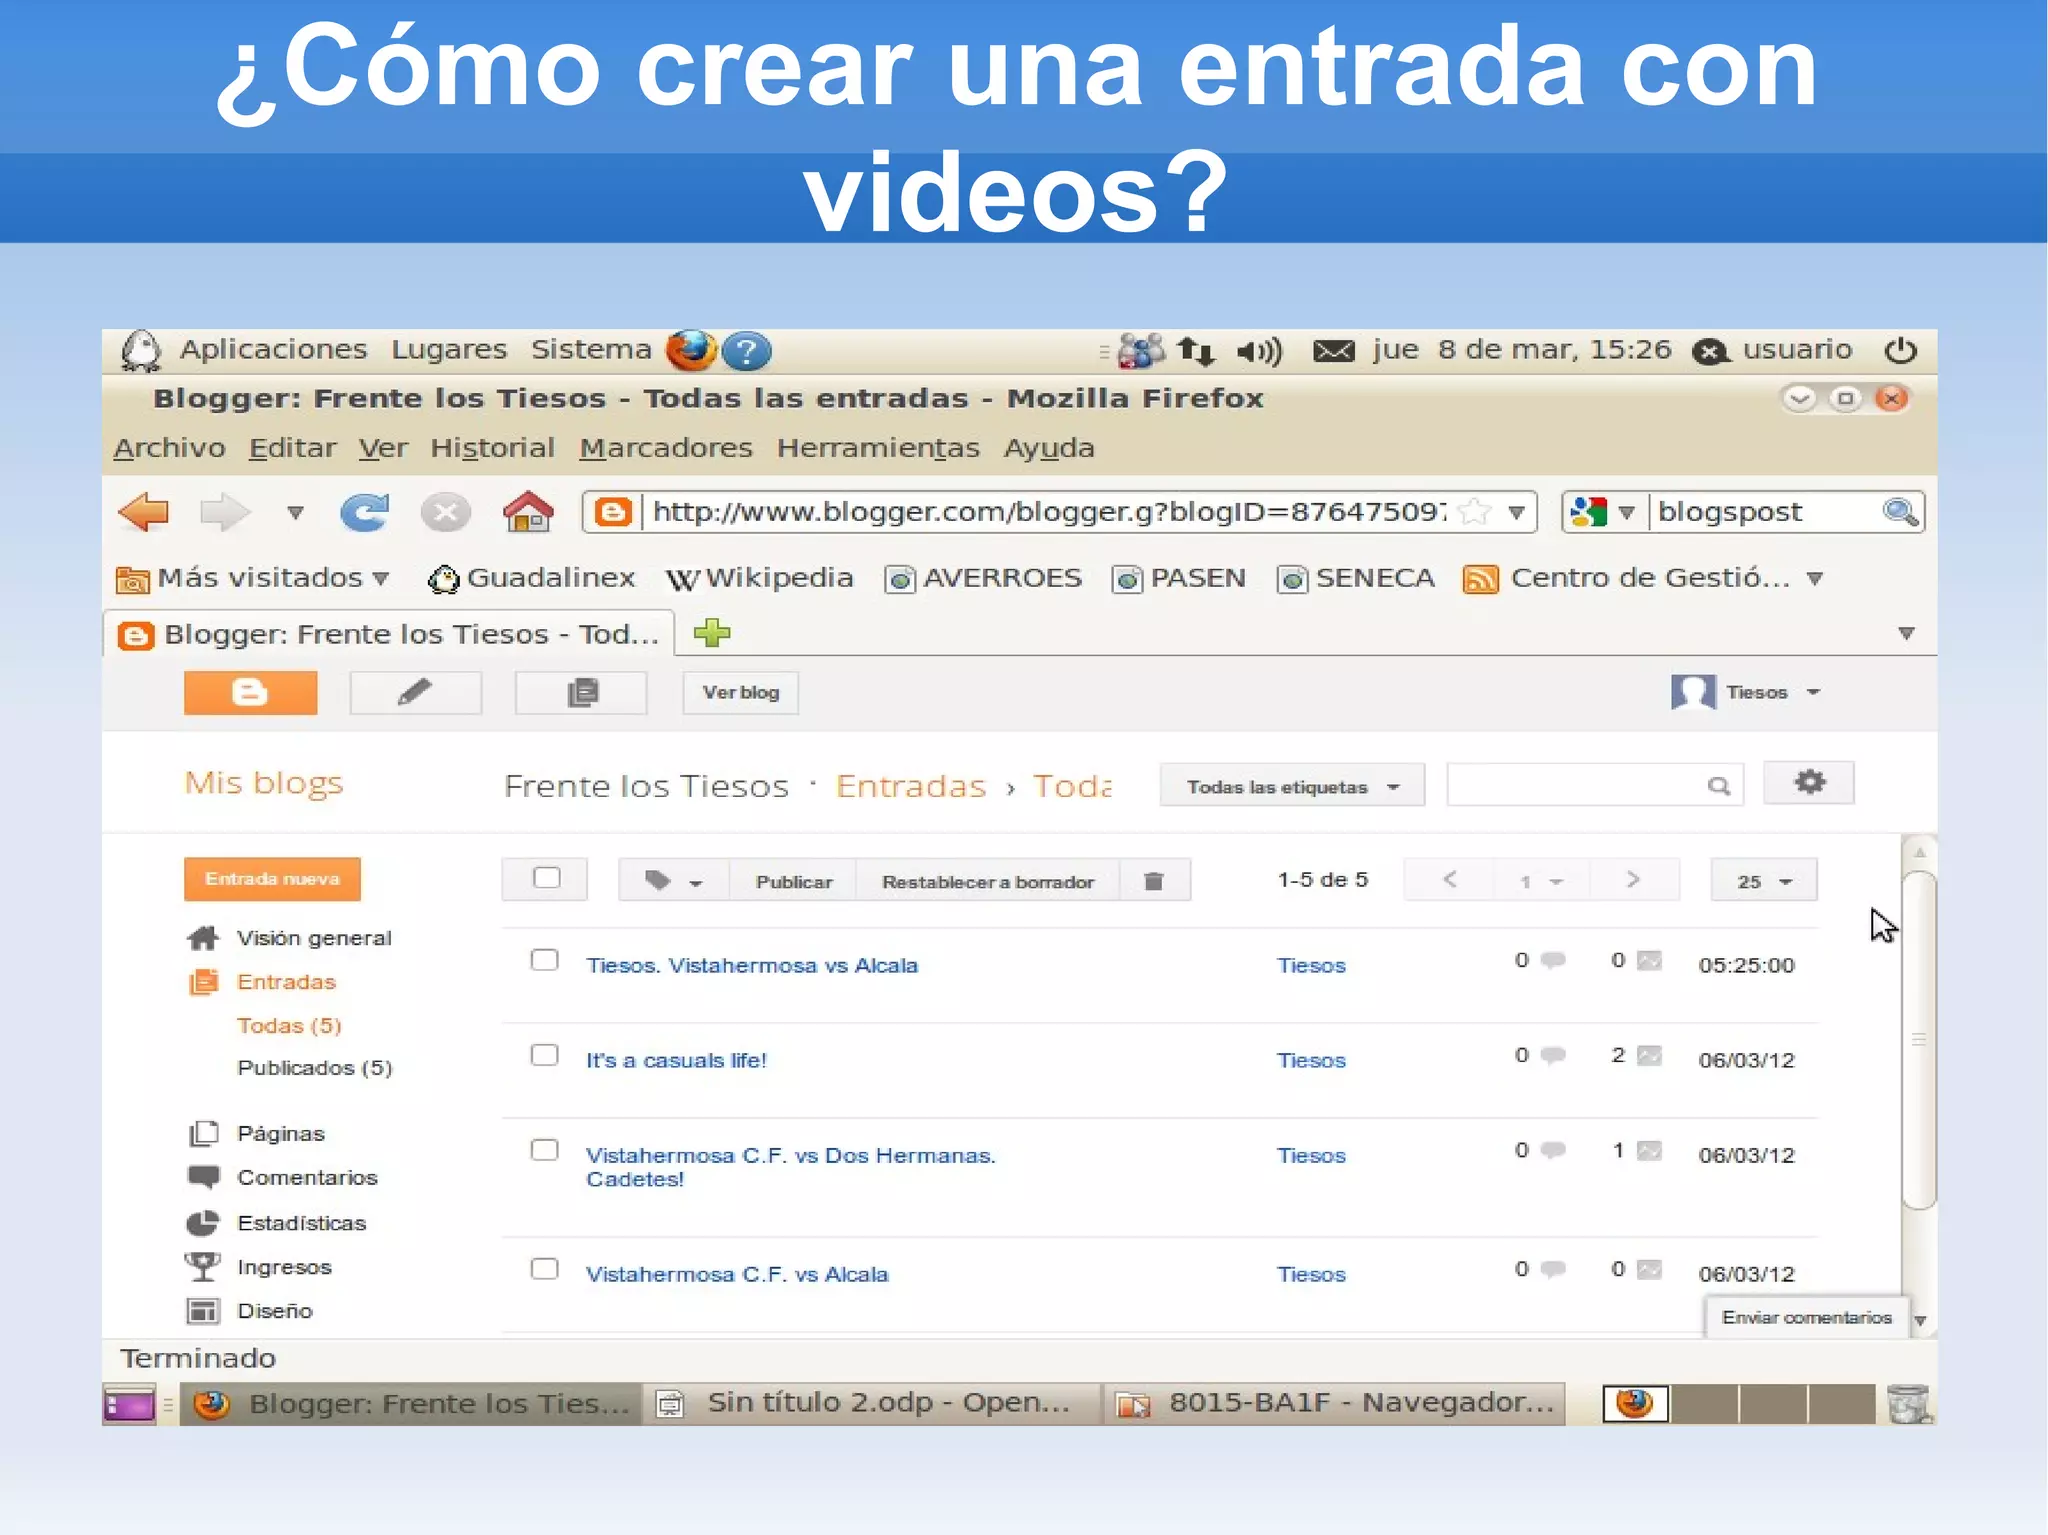The width and height of the screenshot is (2048, 1535).
Task: Open the Todas las etiquetas dropdown
Action: pyautogui.click(x=1291, y=787)
